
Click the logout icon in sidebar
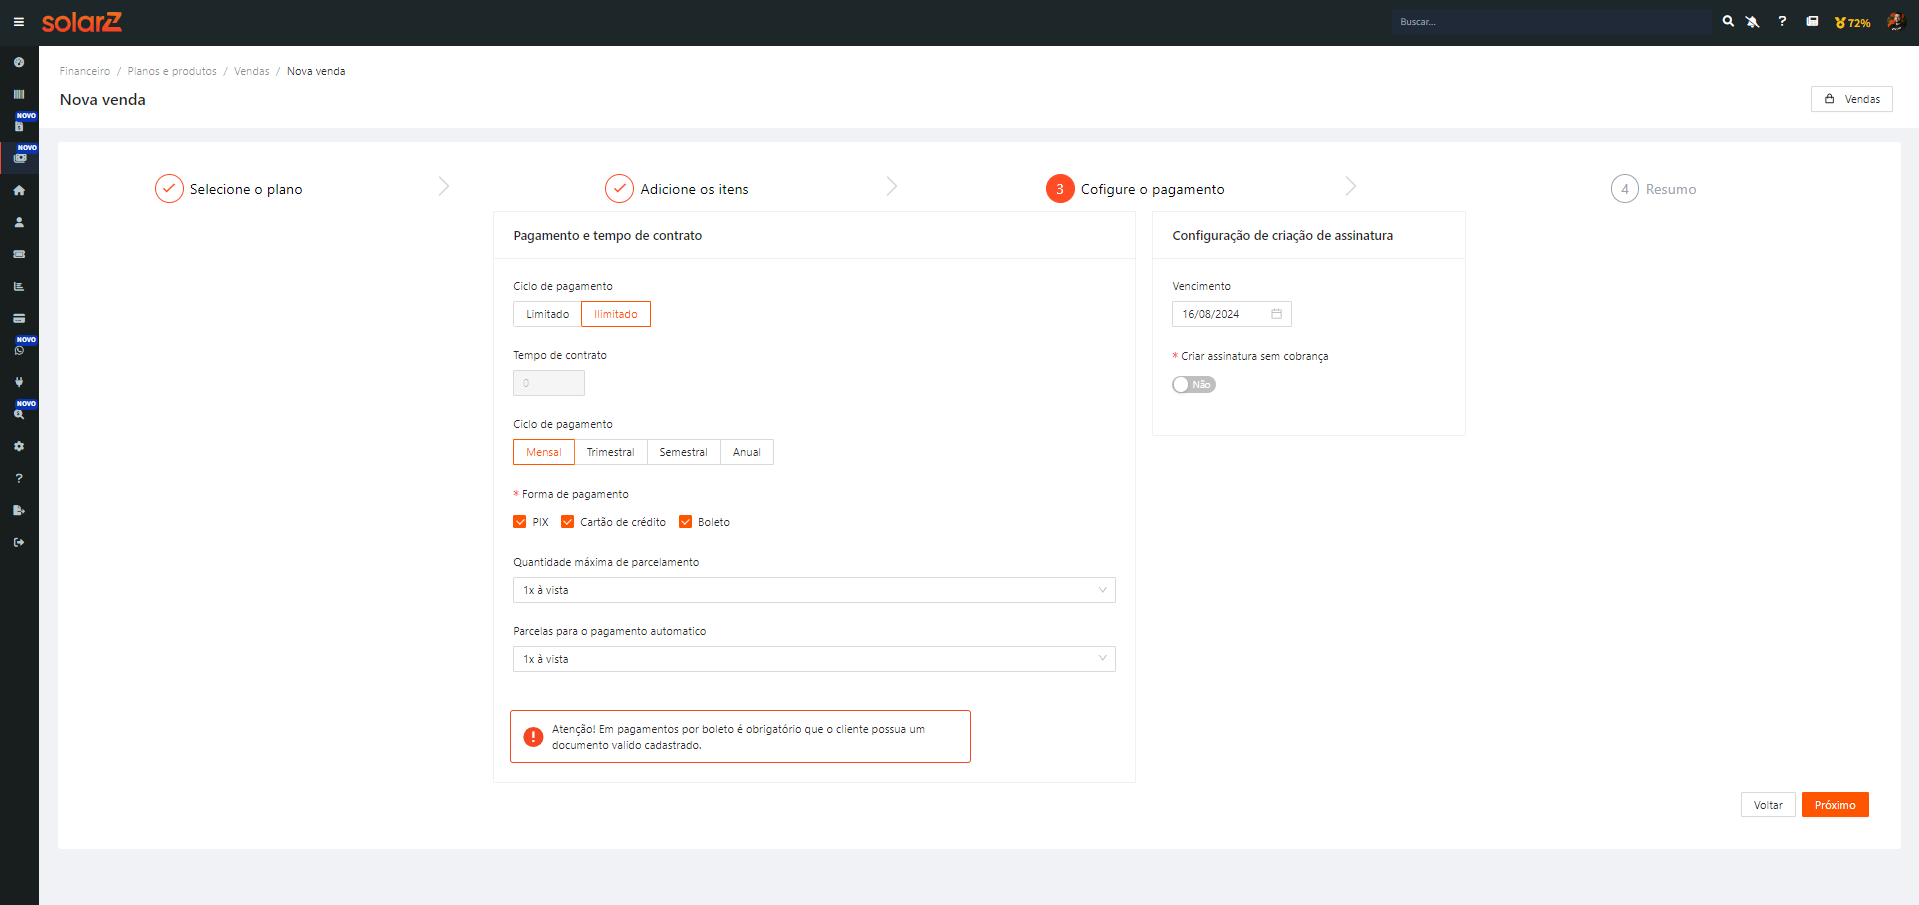19,542
